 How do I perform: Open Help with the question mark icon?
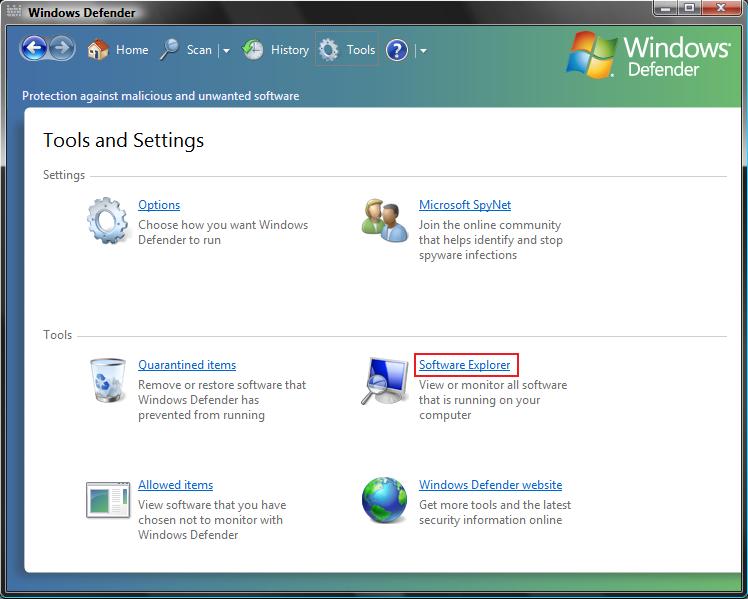tap(397, 50)
